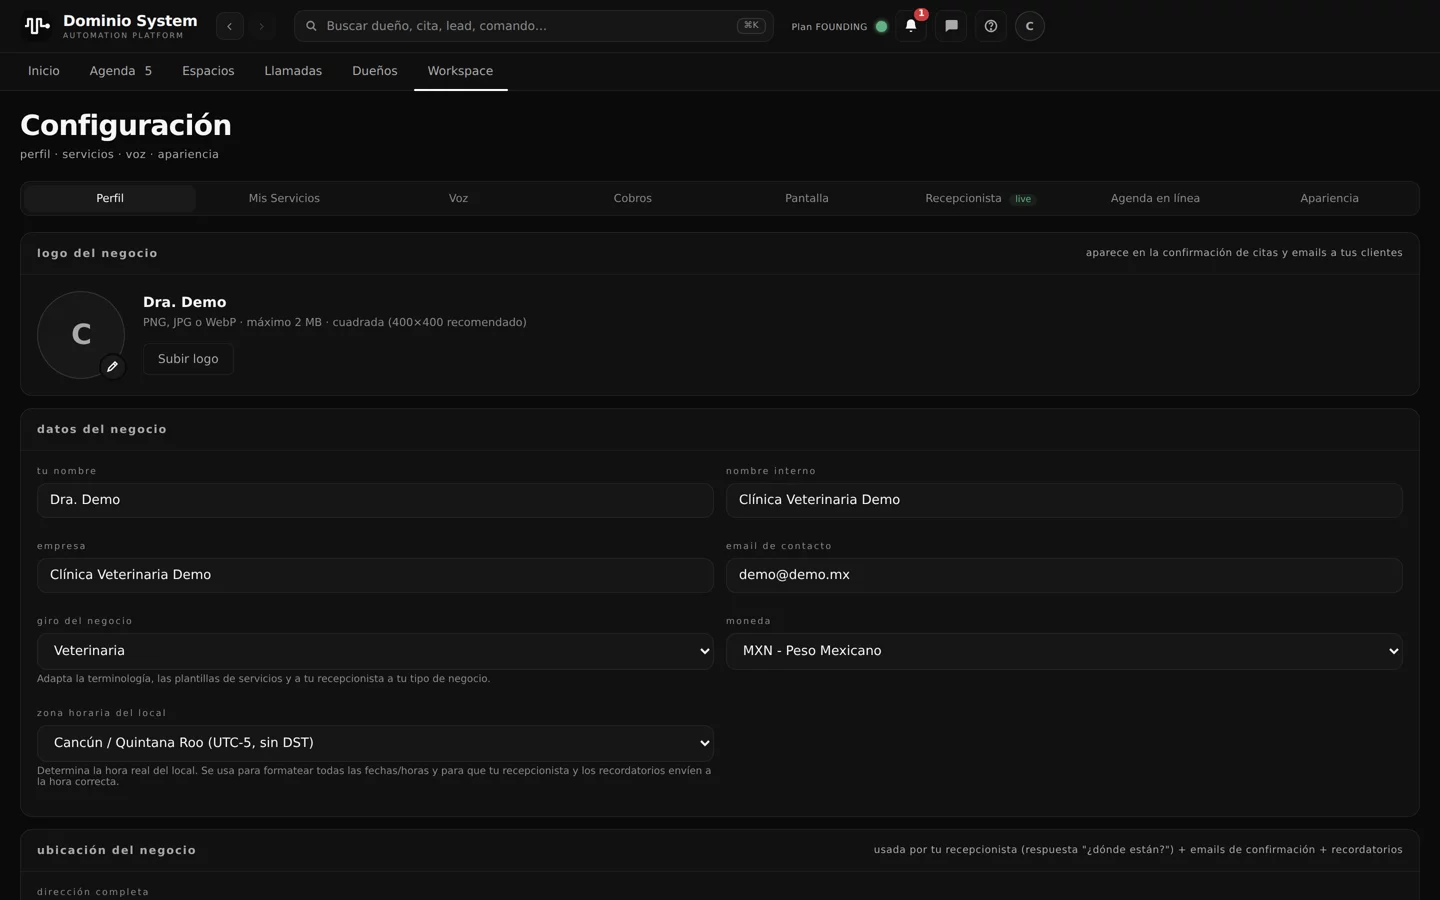1440x900 pixels.
Task: Open the Espacios nav tab
Action: [208, 71]
